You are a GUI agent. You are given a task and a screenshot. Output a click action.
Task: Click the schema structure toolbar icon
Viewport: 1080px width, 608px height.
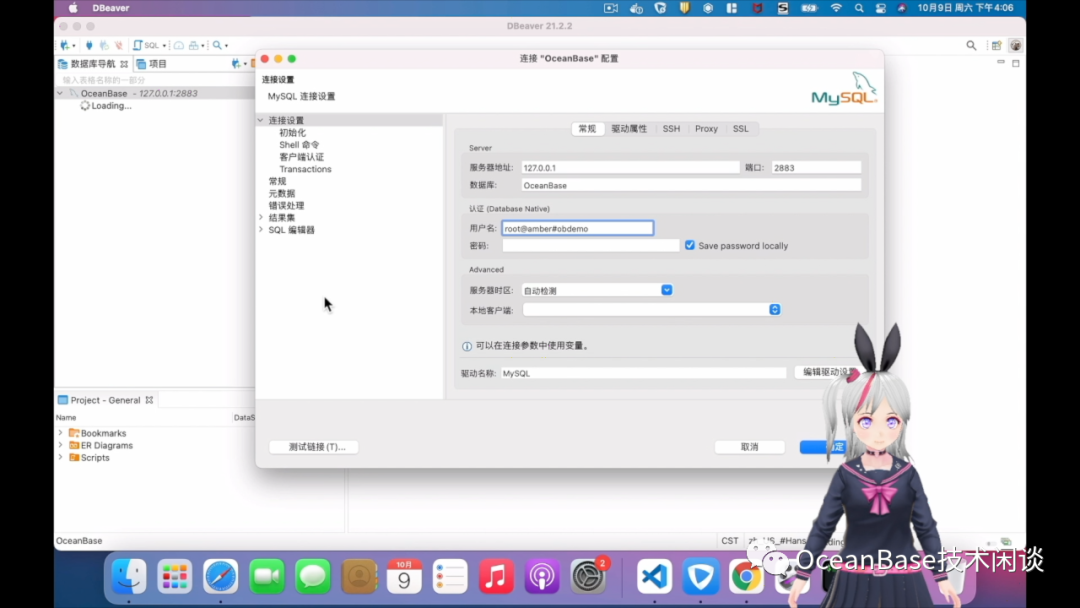[x=194, y=45]
